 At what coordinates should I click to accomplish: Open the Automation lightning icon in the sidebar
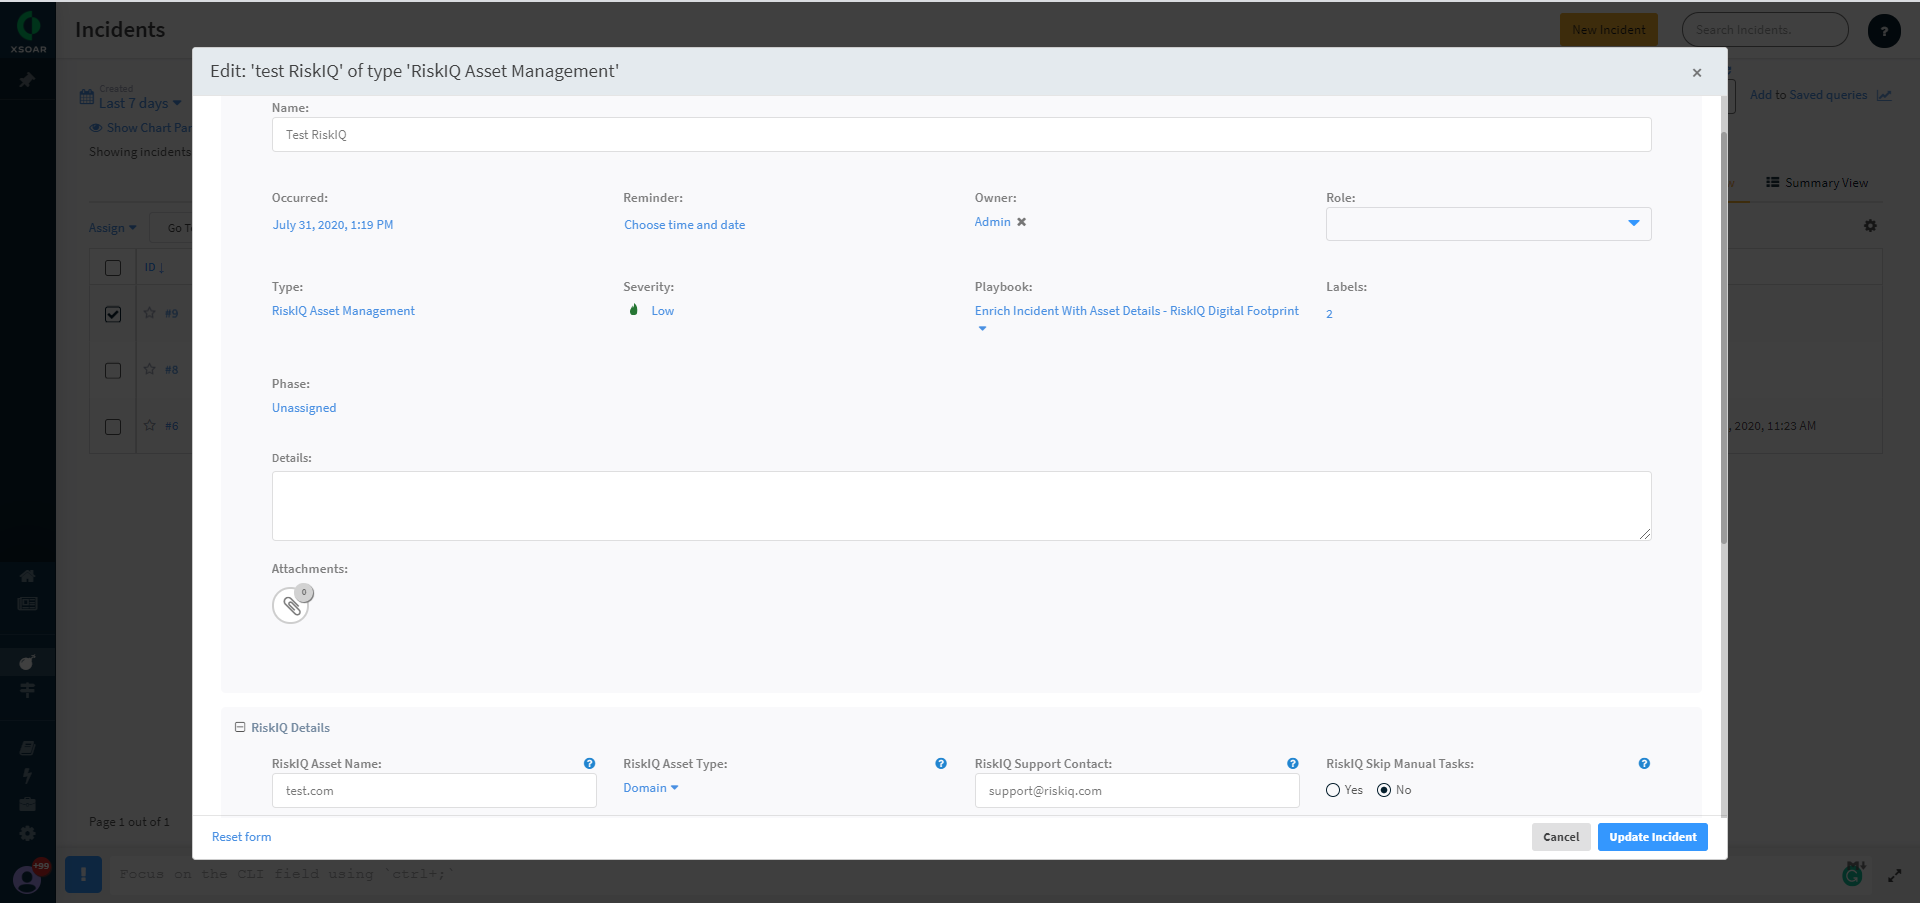[x=27, y=776]
